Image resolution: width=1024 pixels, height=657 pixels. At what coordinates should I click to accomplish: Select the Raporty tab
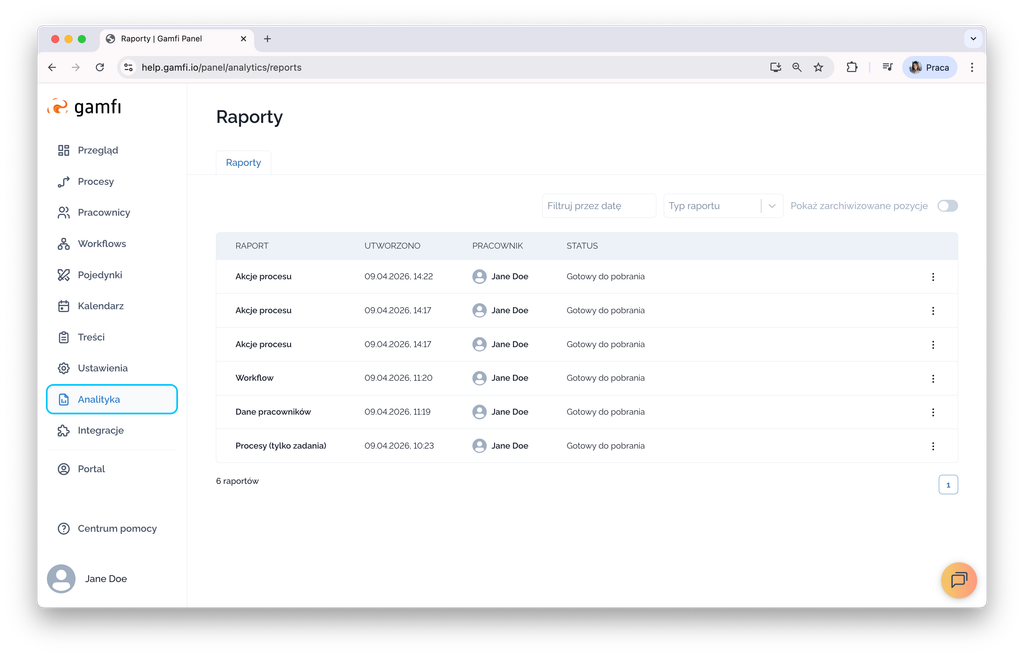coord(243,162)
